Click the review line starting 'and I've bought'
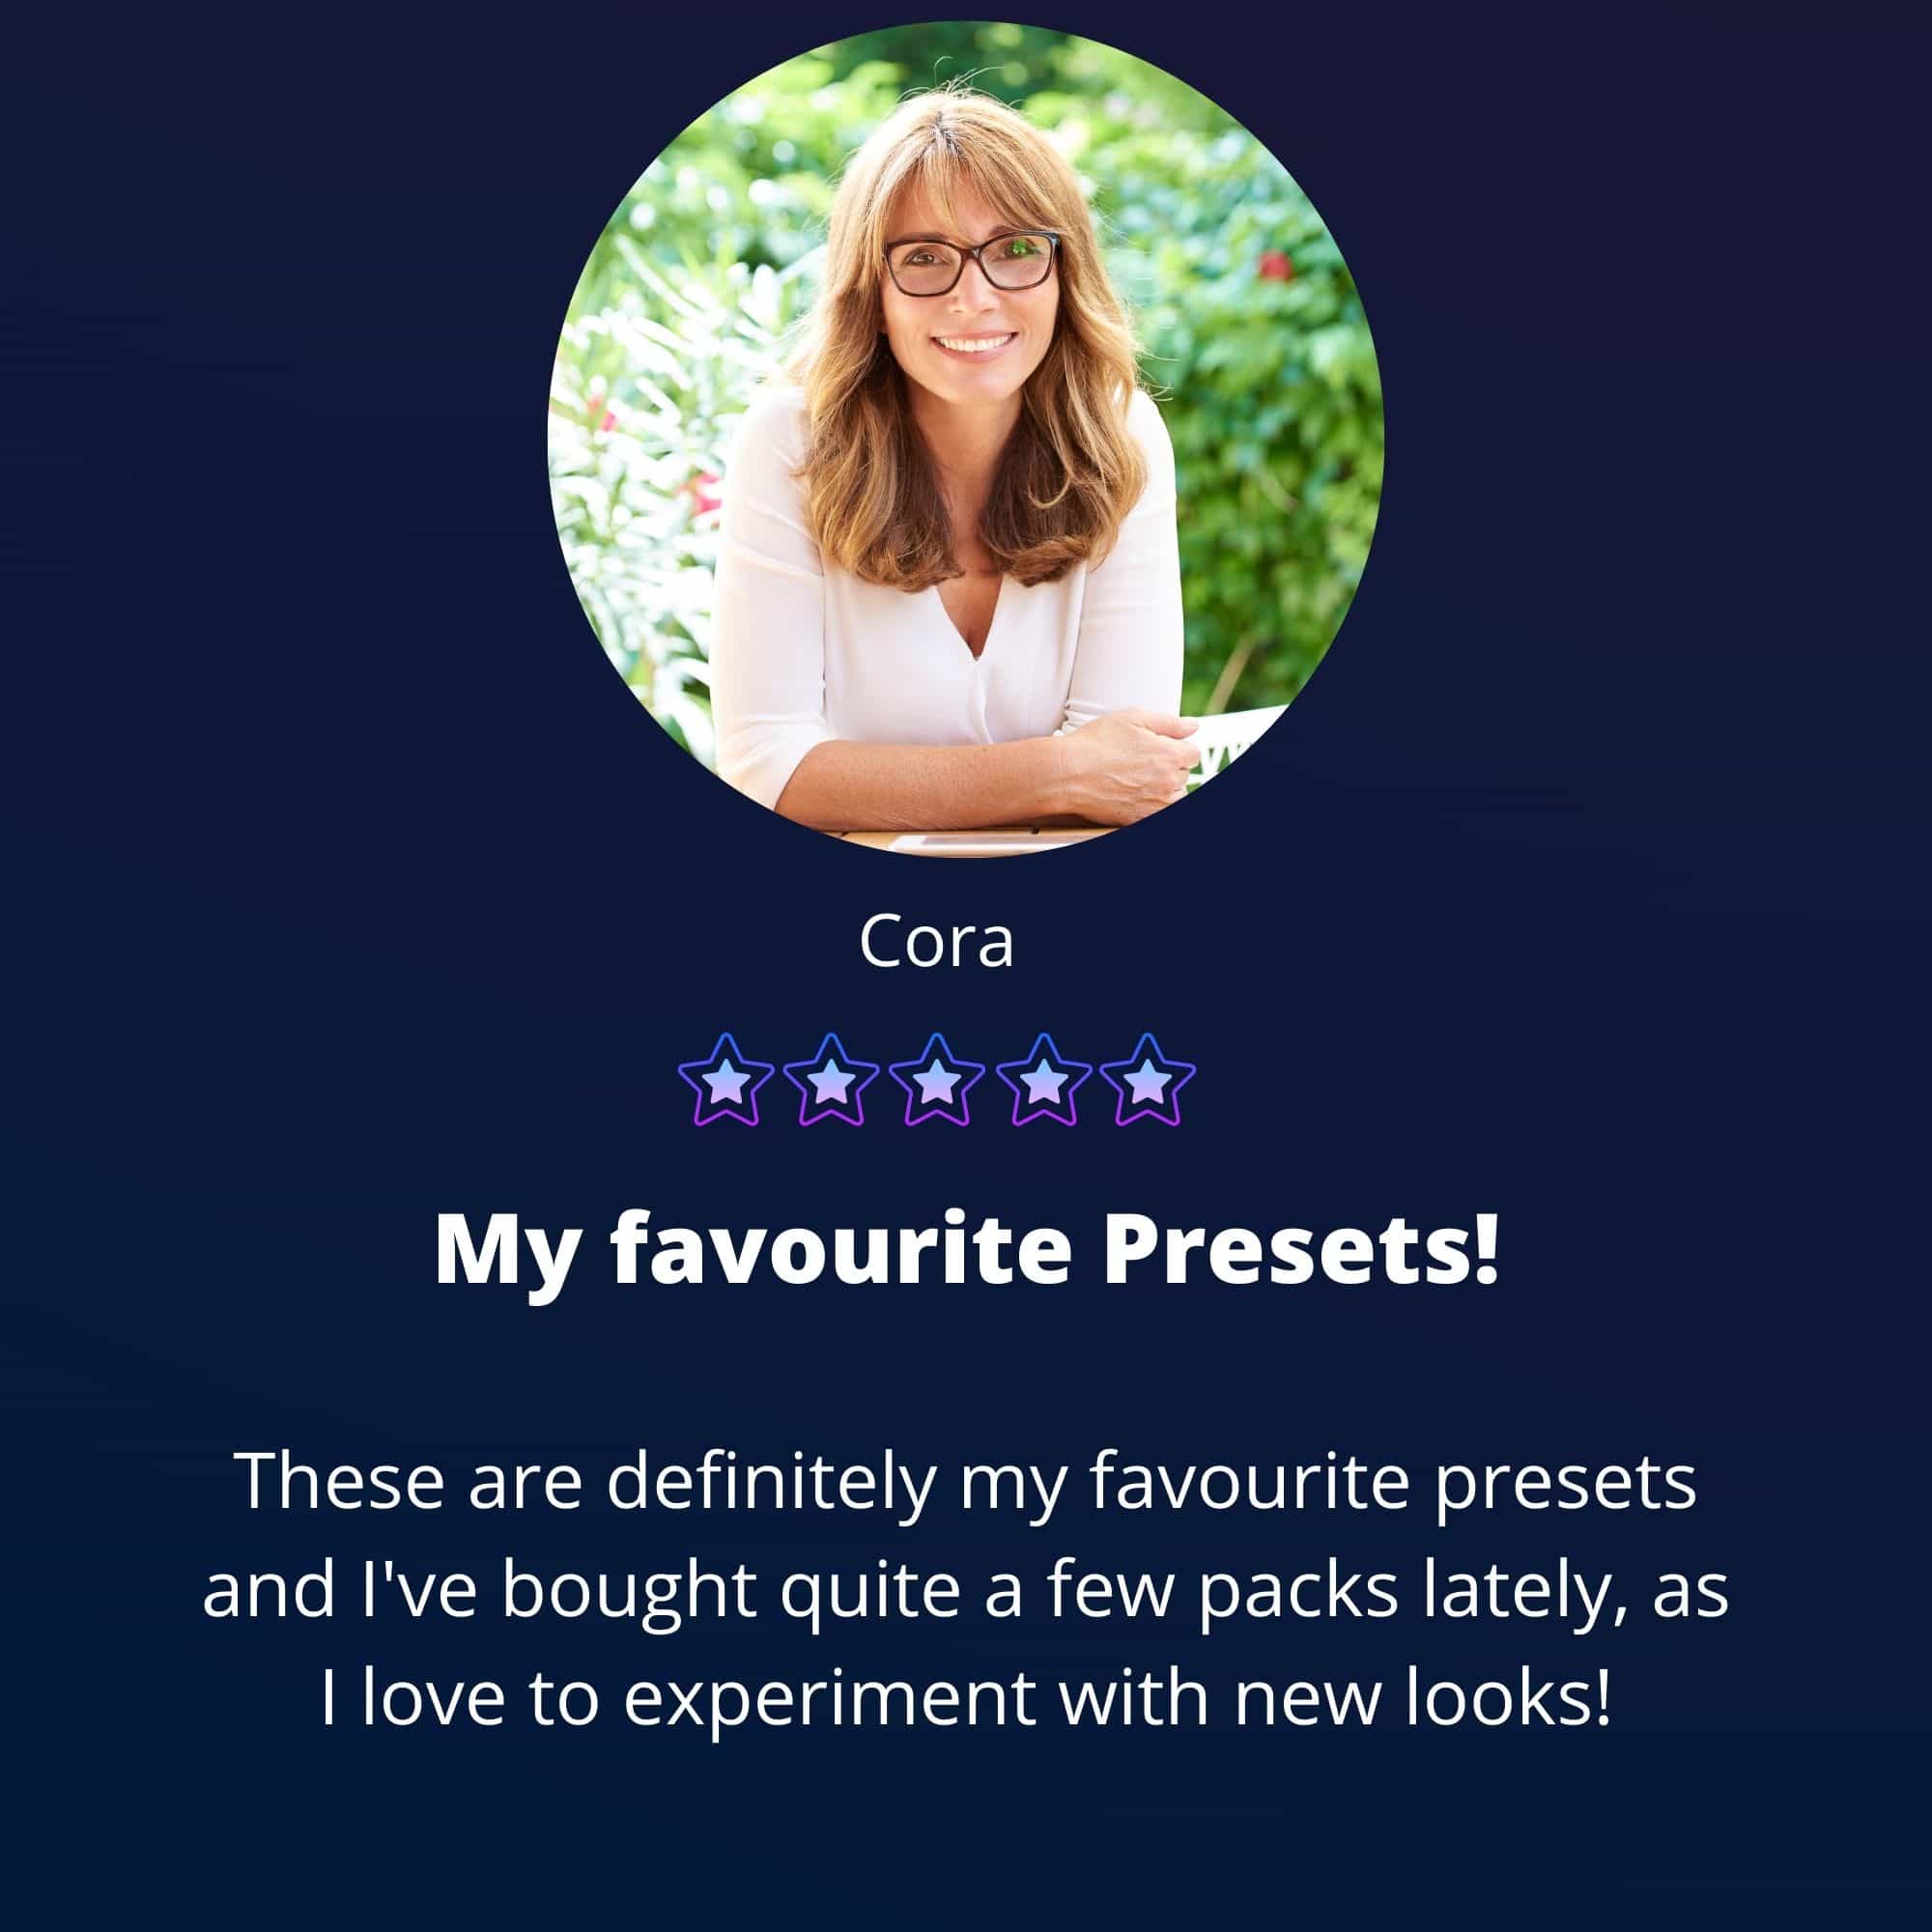 tap(966, 1597)
